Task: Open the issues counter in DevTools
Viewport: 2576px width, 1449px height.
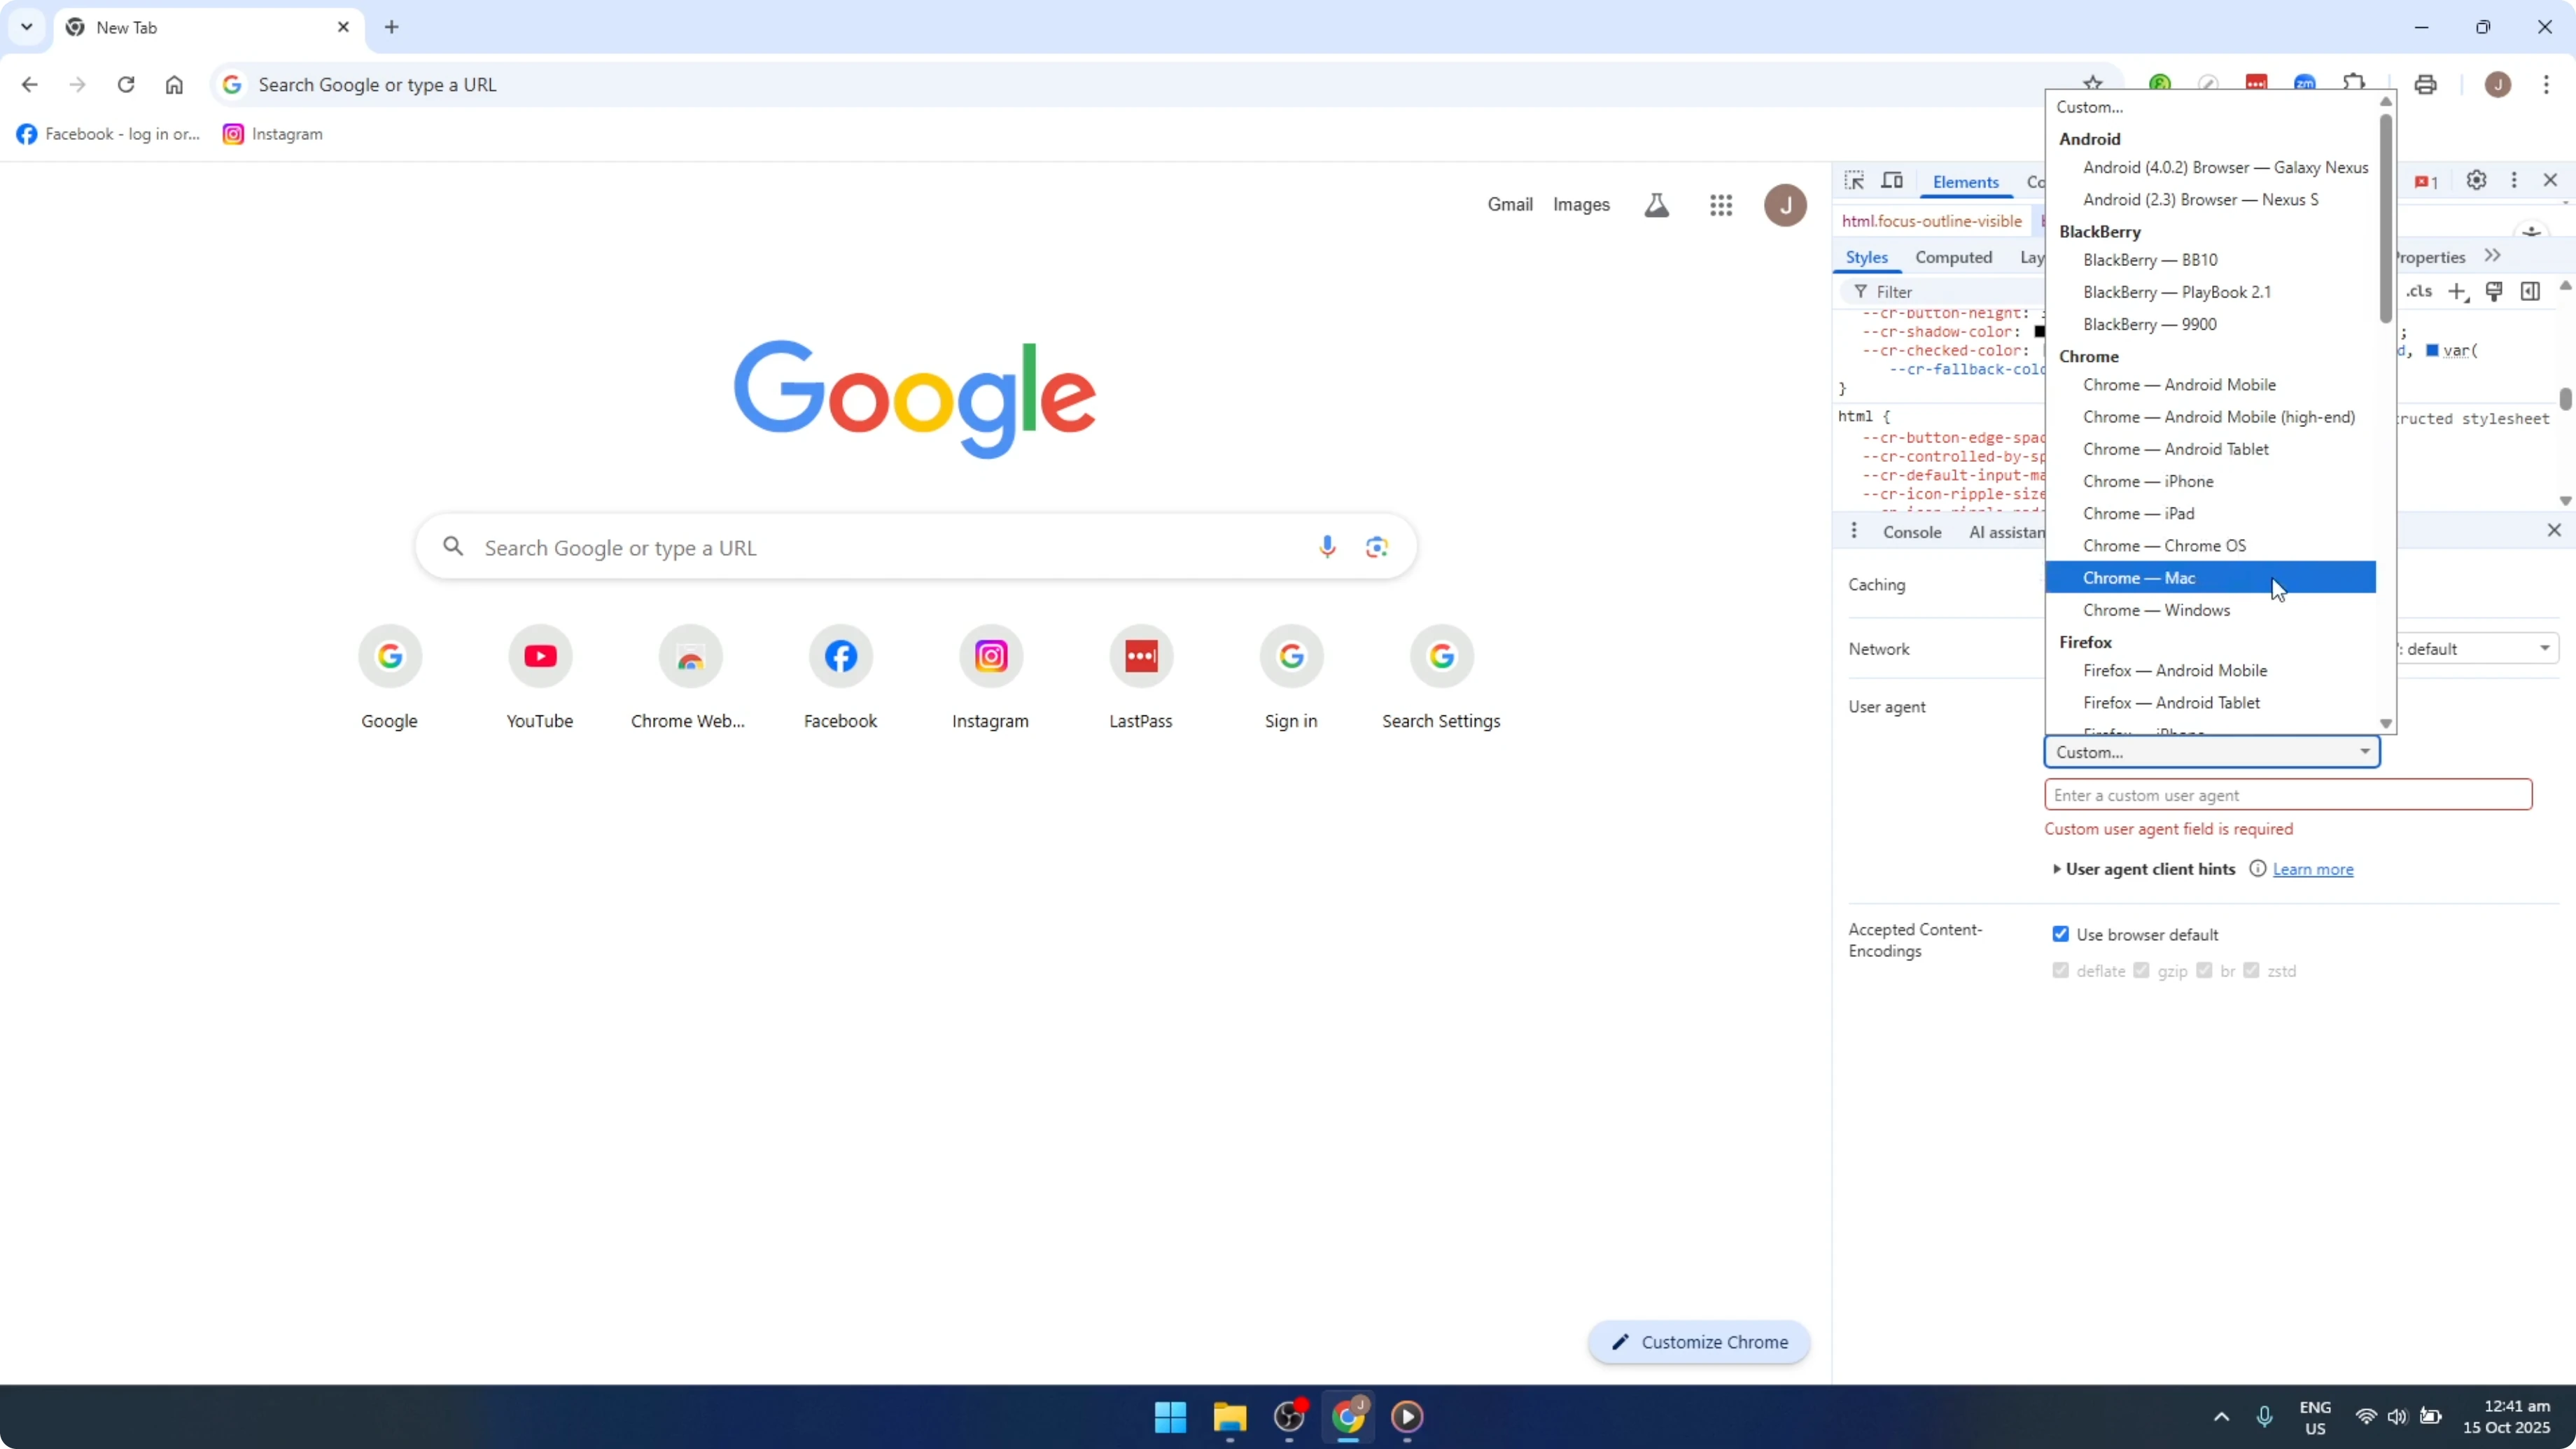Action: (2425, 181)
